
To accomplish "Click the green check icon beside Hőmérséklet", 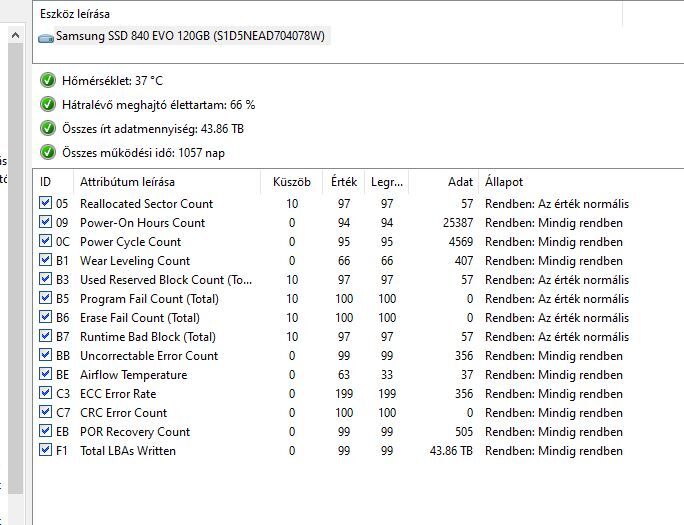I will tap(48, 80).
